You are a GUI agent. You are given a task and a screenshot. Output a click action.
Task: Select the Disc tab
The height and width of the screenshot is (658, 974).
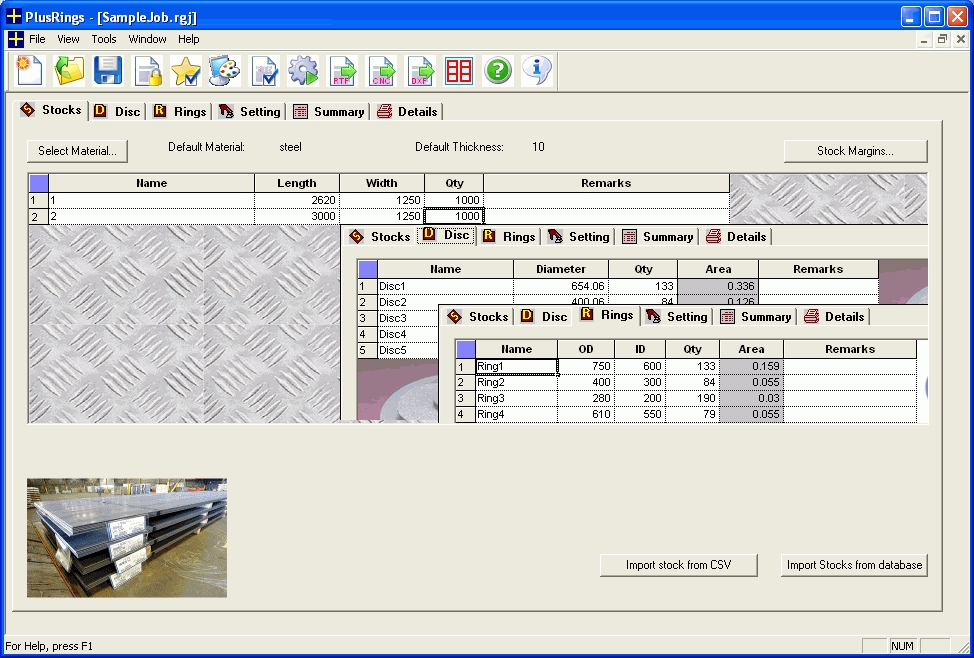point(446,236)
